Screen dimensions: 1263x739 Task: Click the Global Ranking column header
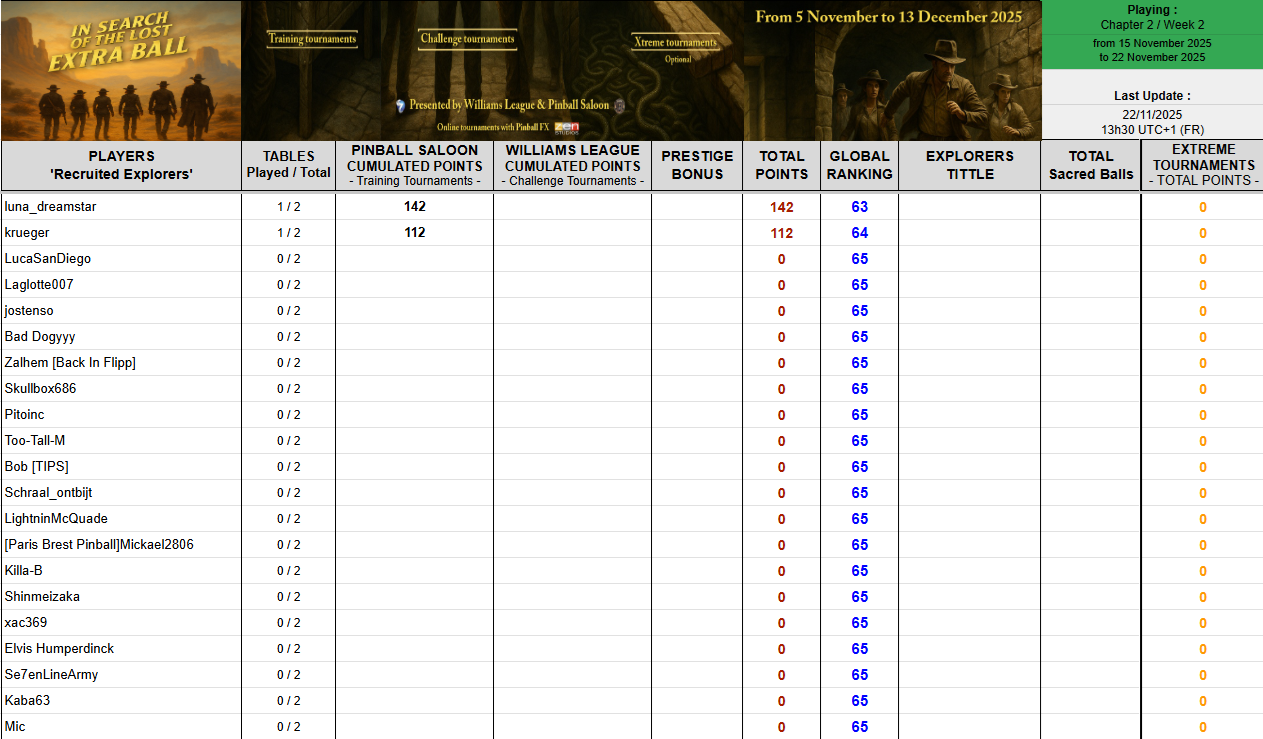(859, 165)
